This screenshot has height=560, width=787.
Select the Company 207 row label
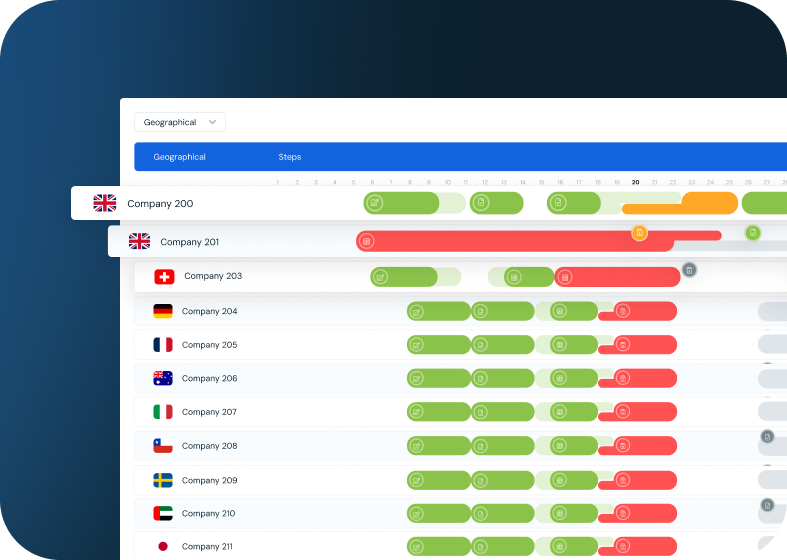[209, 412]
